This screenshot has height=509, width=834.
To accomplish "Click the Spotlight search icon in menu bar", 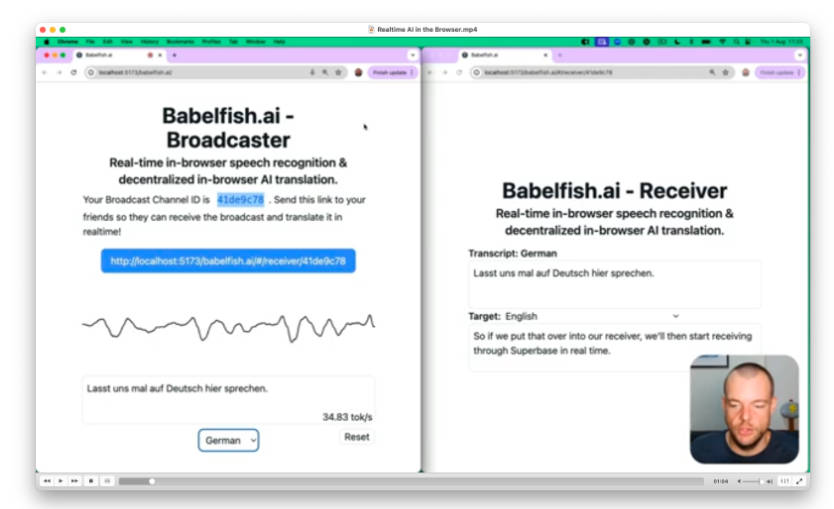I will click(x=736, y=41).
